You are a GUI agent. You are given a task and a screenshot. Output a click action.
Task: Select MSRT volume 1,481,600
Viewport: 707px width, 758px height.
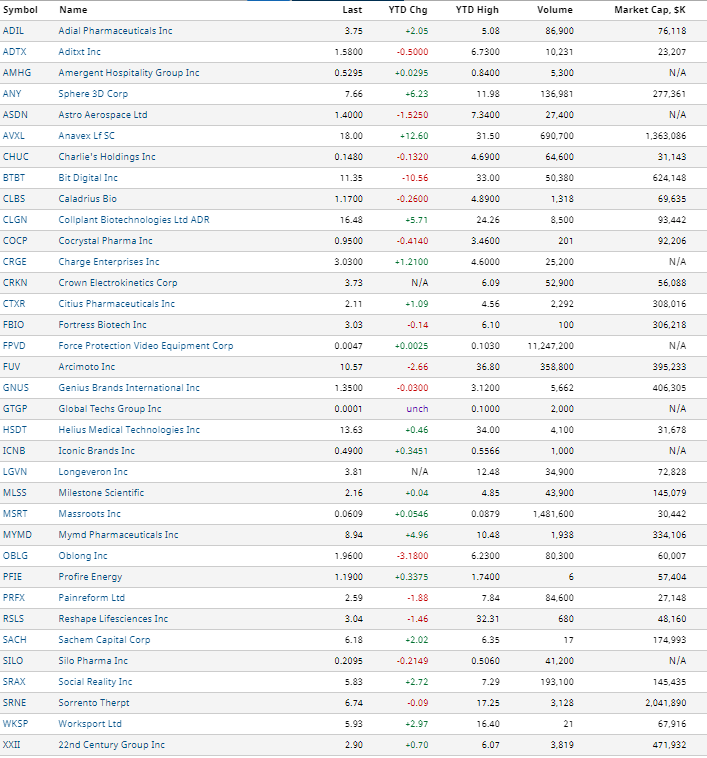tap(553, 514)
